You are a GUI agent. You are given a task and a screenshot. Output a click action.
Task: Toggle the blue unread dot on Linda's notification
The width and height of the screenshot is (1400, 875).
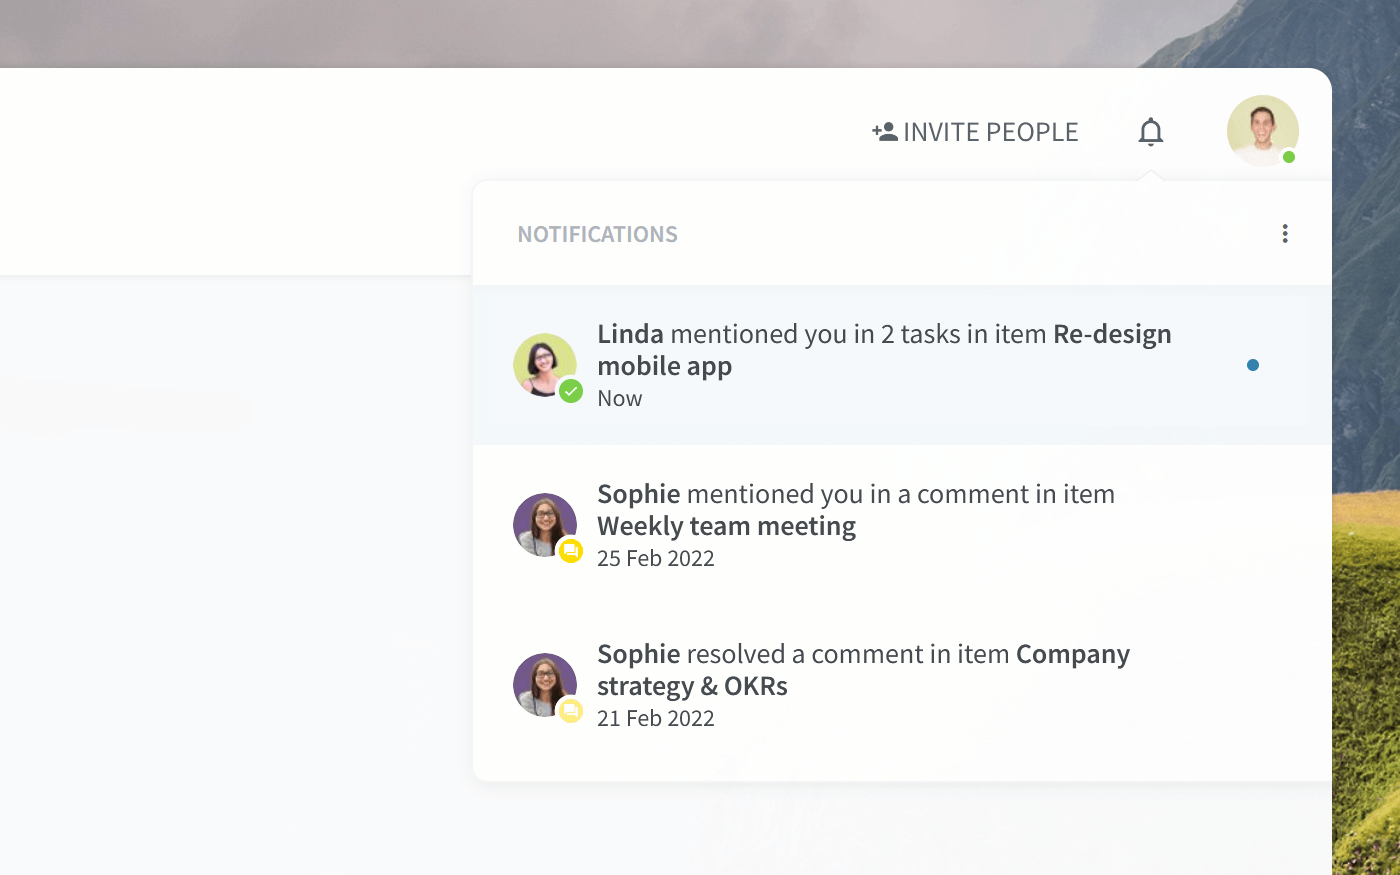pos(1253,365)
